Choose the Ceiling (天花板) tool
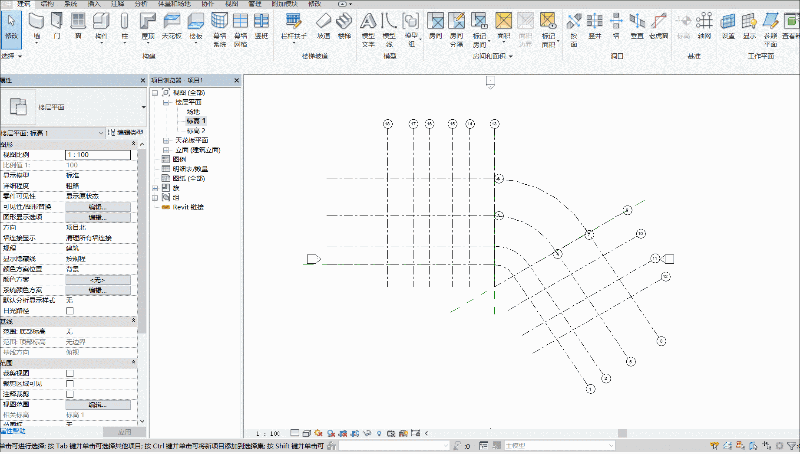The height and width of the screenshot is (454, 800). tap(172, 27)
